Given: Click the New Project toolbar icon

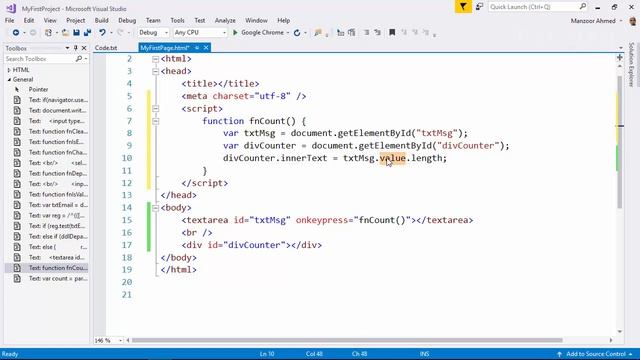Looking at the screenshot, I should (x=48, y=33).
